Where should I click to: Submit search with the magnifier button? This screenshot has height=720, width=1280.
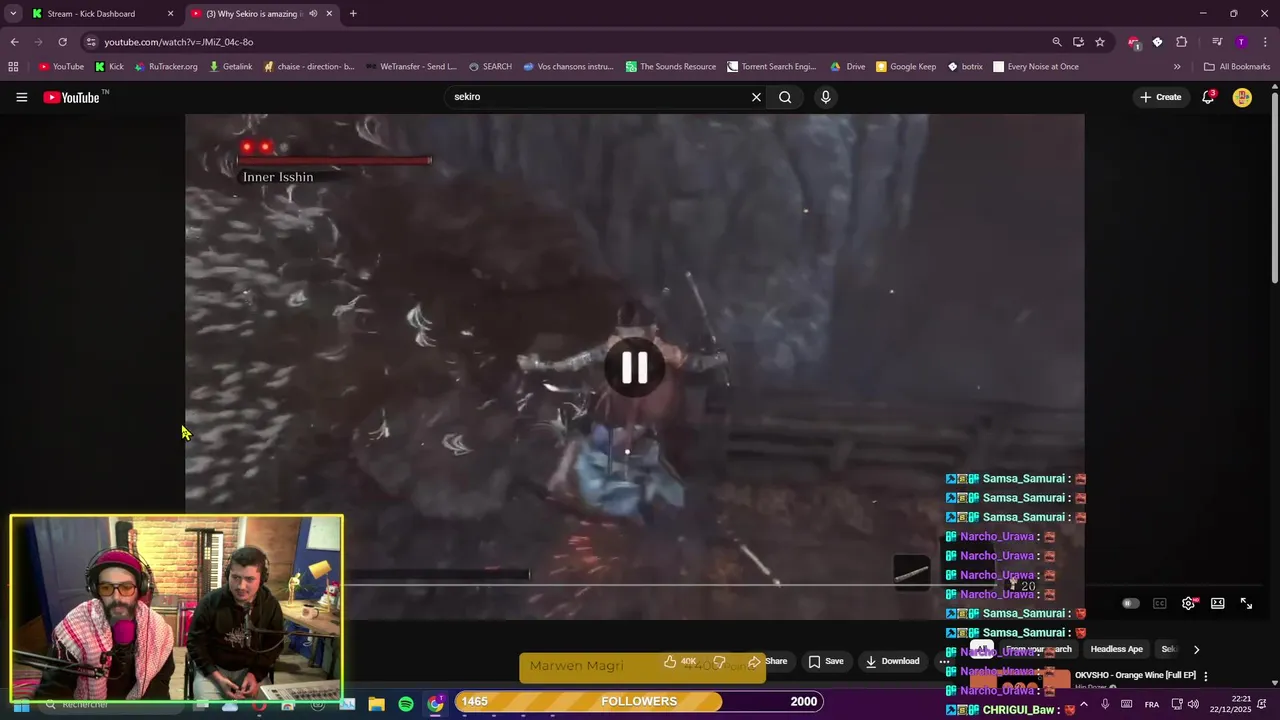(x=785, y=97)
